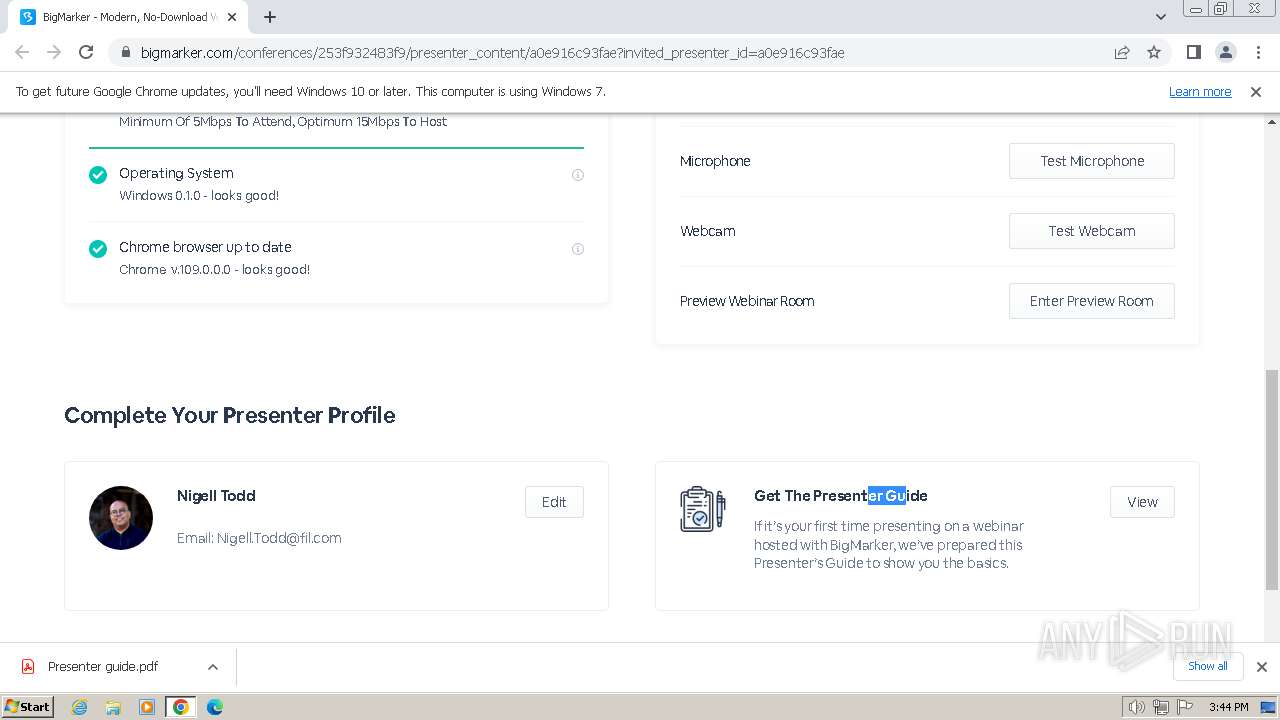The height and width of the screenshot is (720, 1280).
Task: Edit the Nigell Todd presenter profile
Action: pos(554,502)
